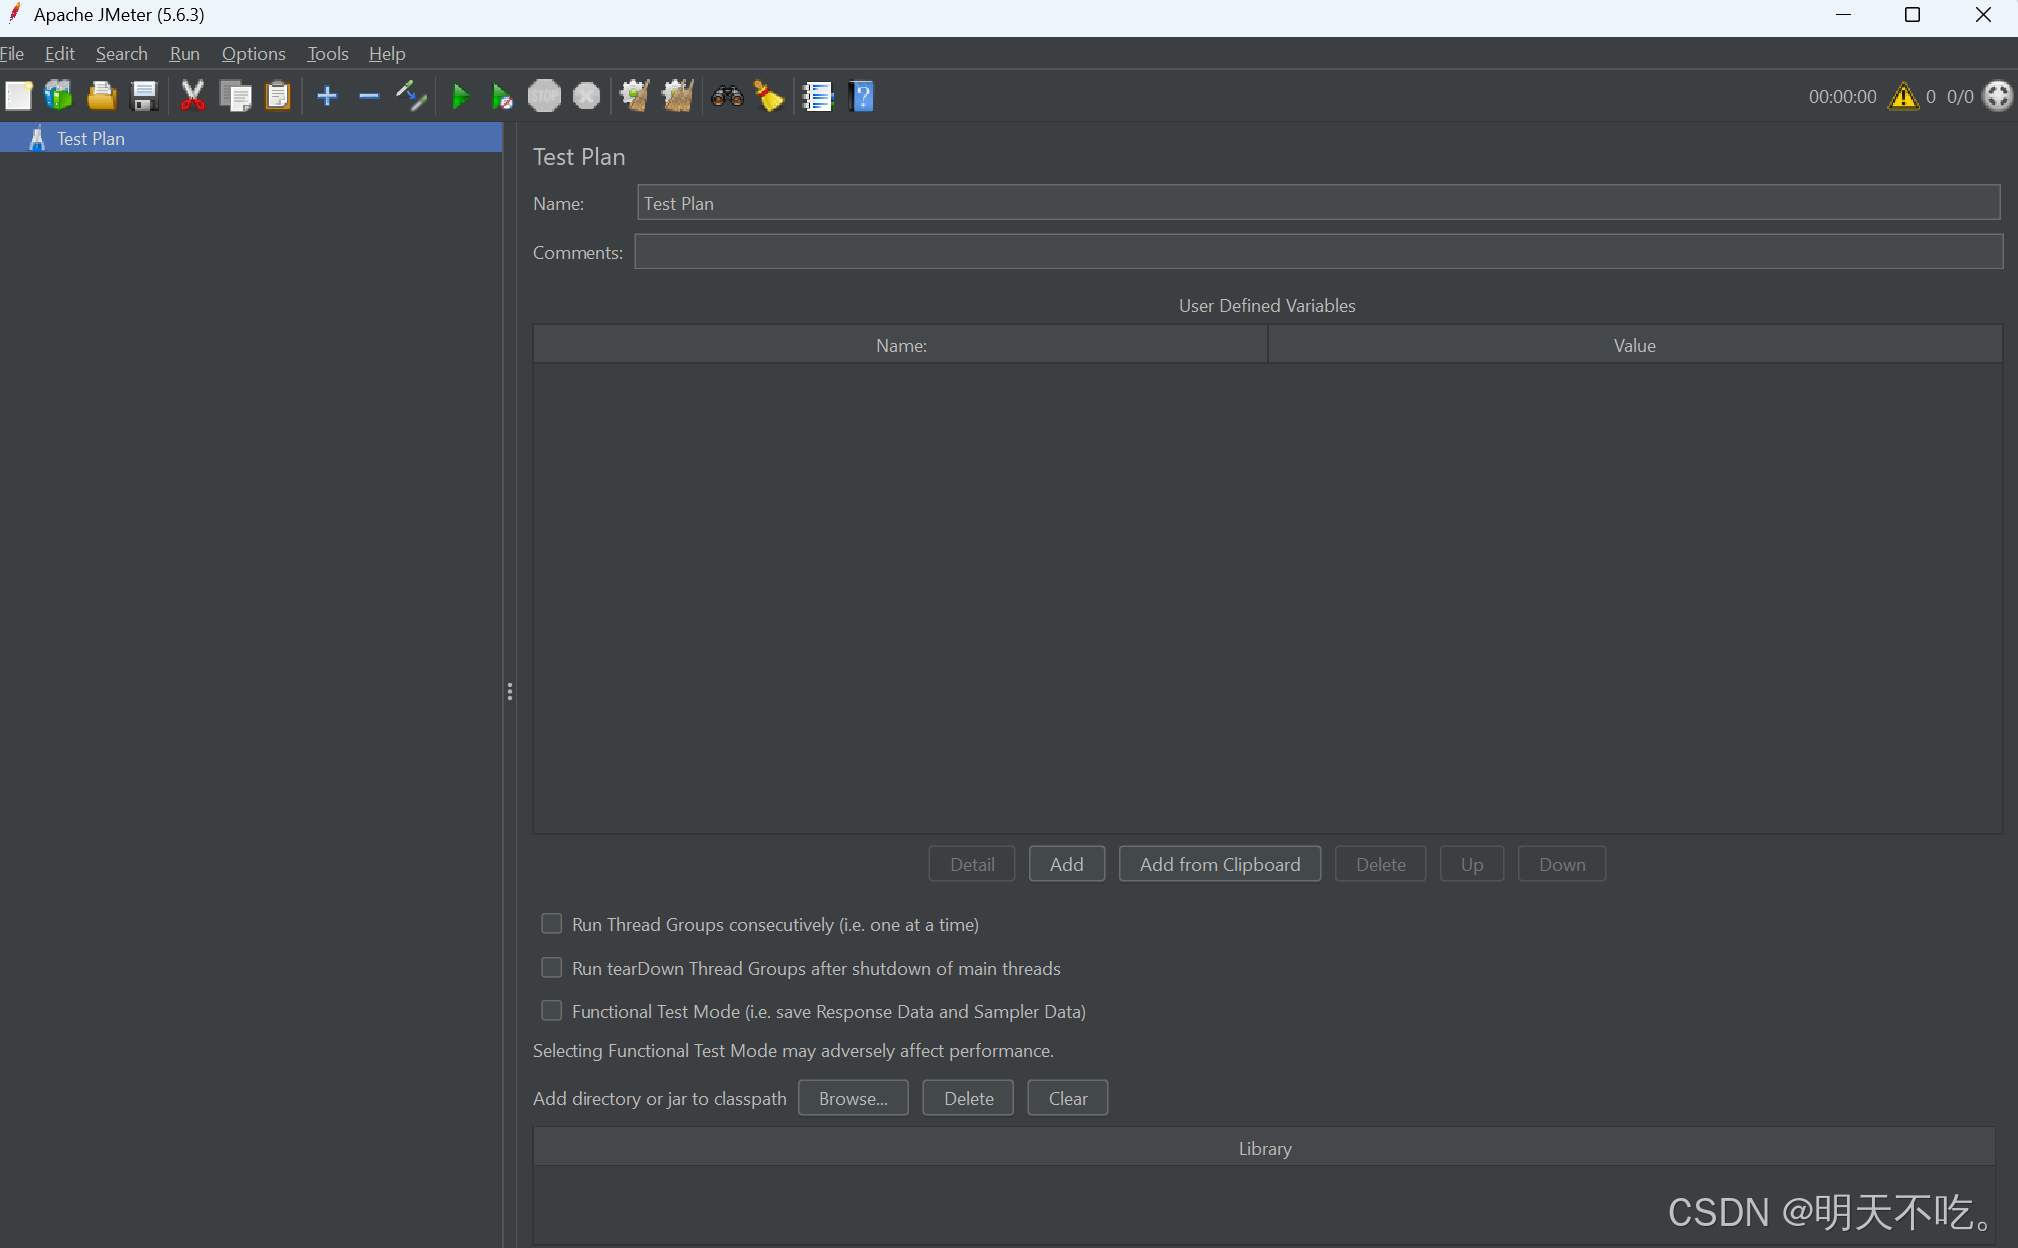This screenshot has width=2018, height=1248.
Task: Open the Help menu
Action: [387, 53]
